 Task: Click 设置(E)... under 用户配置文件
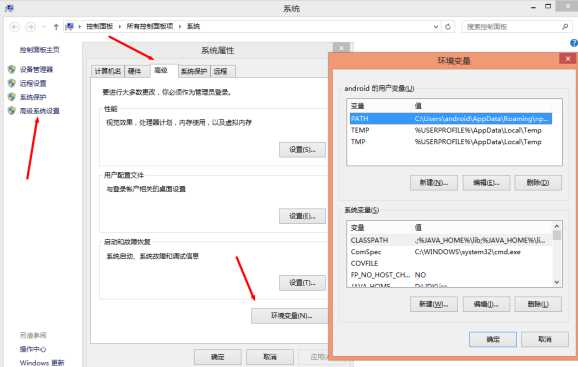[302, 216]
